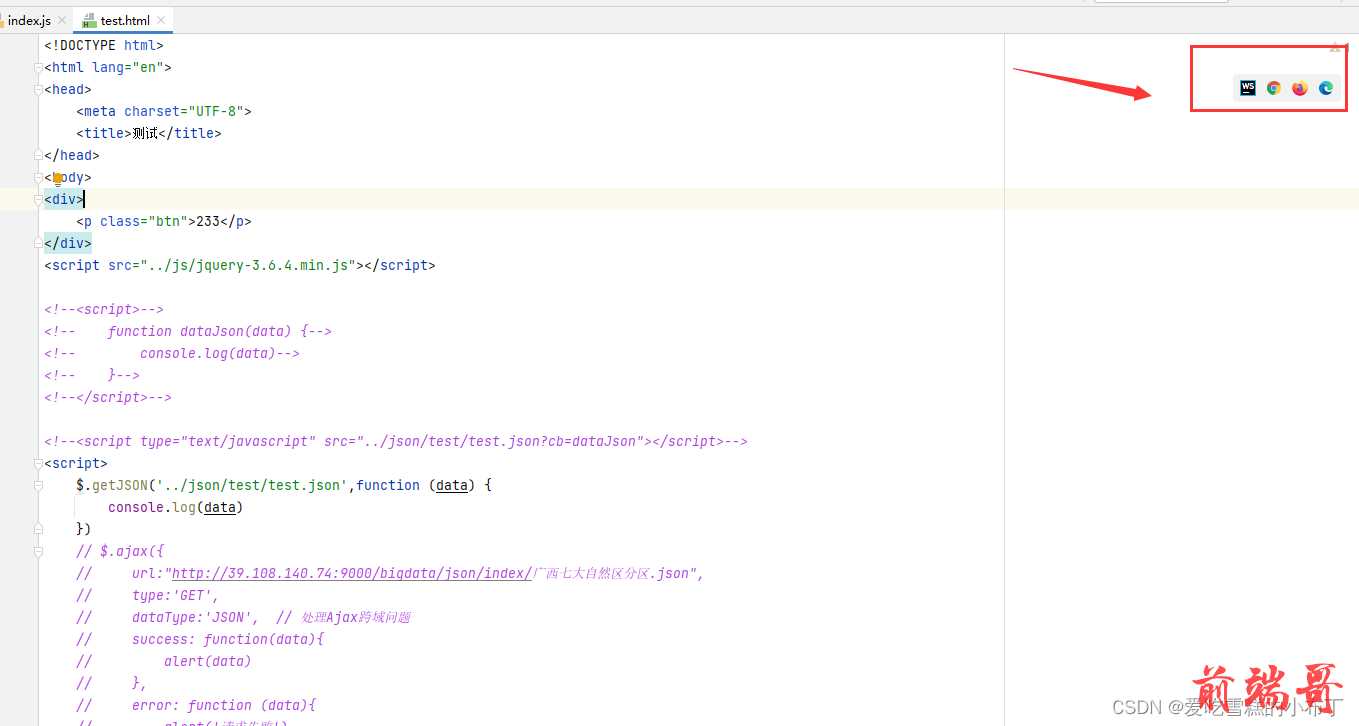Open test.html in Chrome browser
This screenshot has width=1359, height=726.
[1273, 88]
